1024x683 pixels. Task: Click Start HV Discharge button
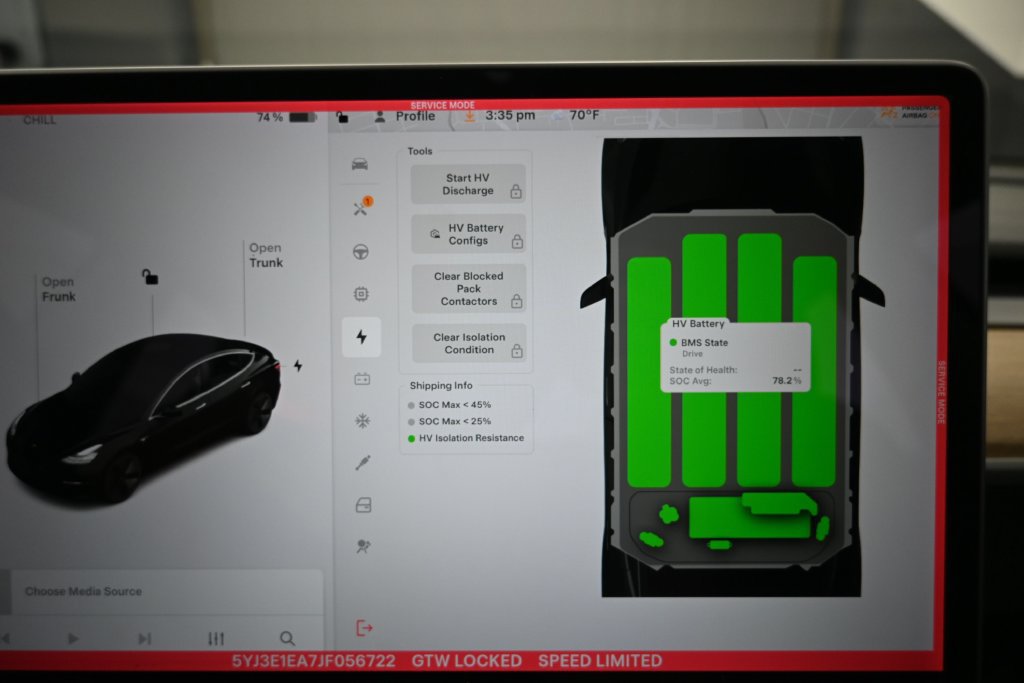(x=468, y=184)
